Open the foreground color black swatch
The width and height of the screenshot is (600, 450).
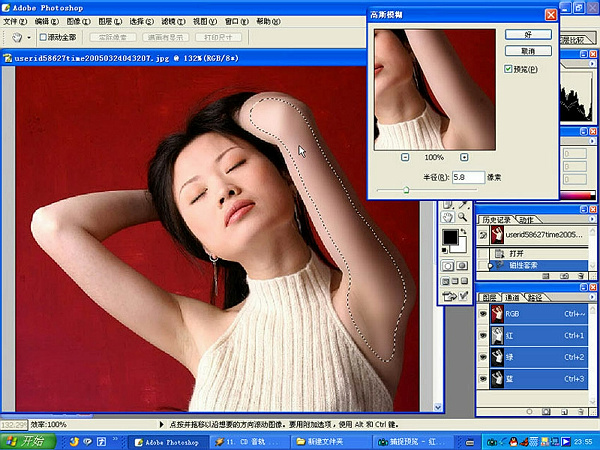450,237
